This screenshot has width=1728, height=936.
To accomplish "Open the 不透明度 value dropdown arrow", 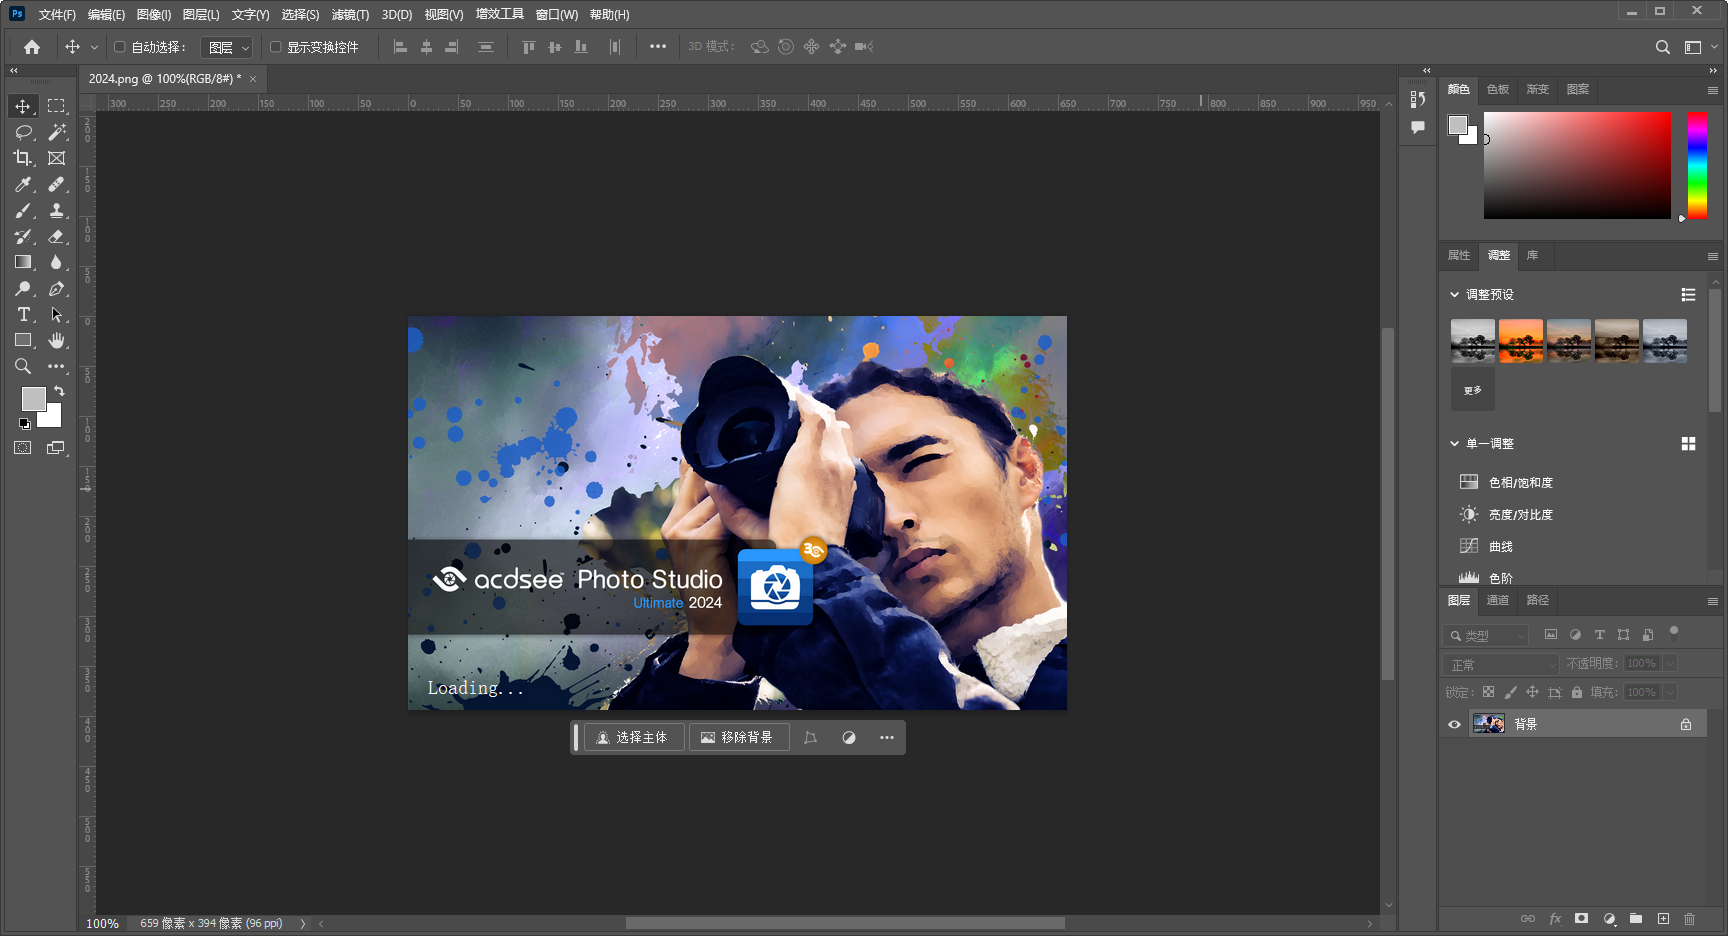I will [x=1669, y=664].
